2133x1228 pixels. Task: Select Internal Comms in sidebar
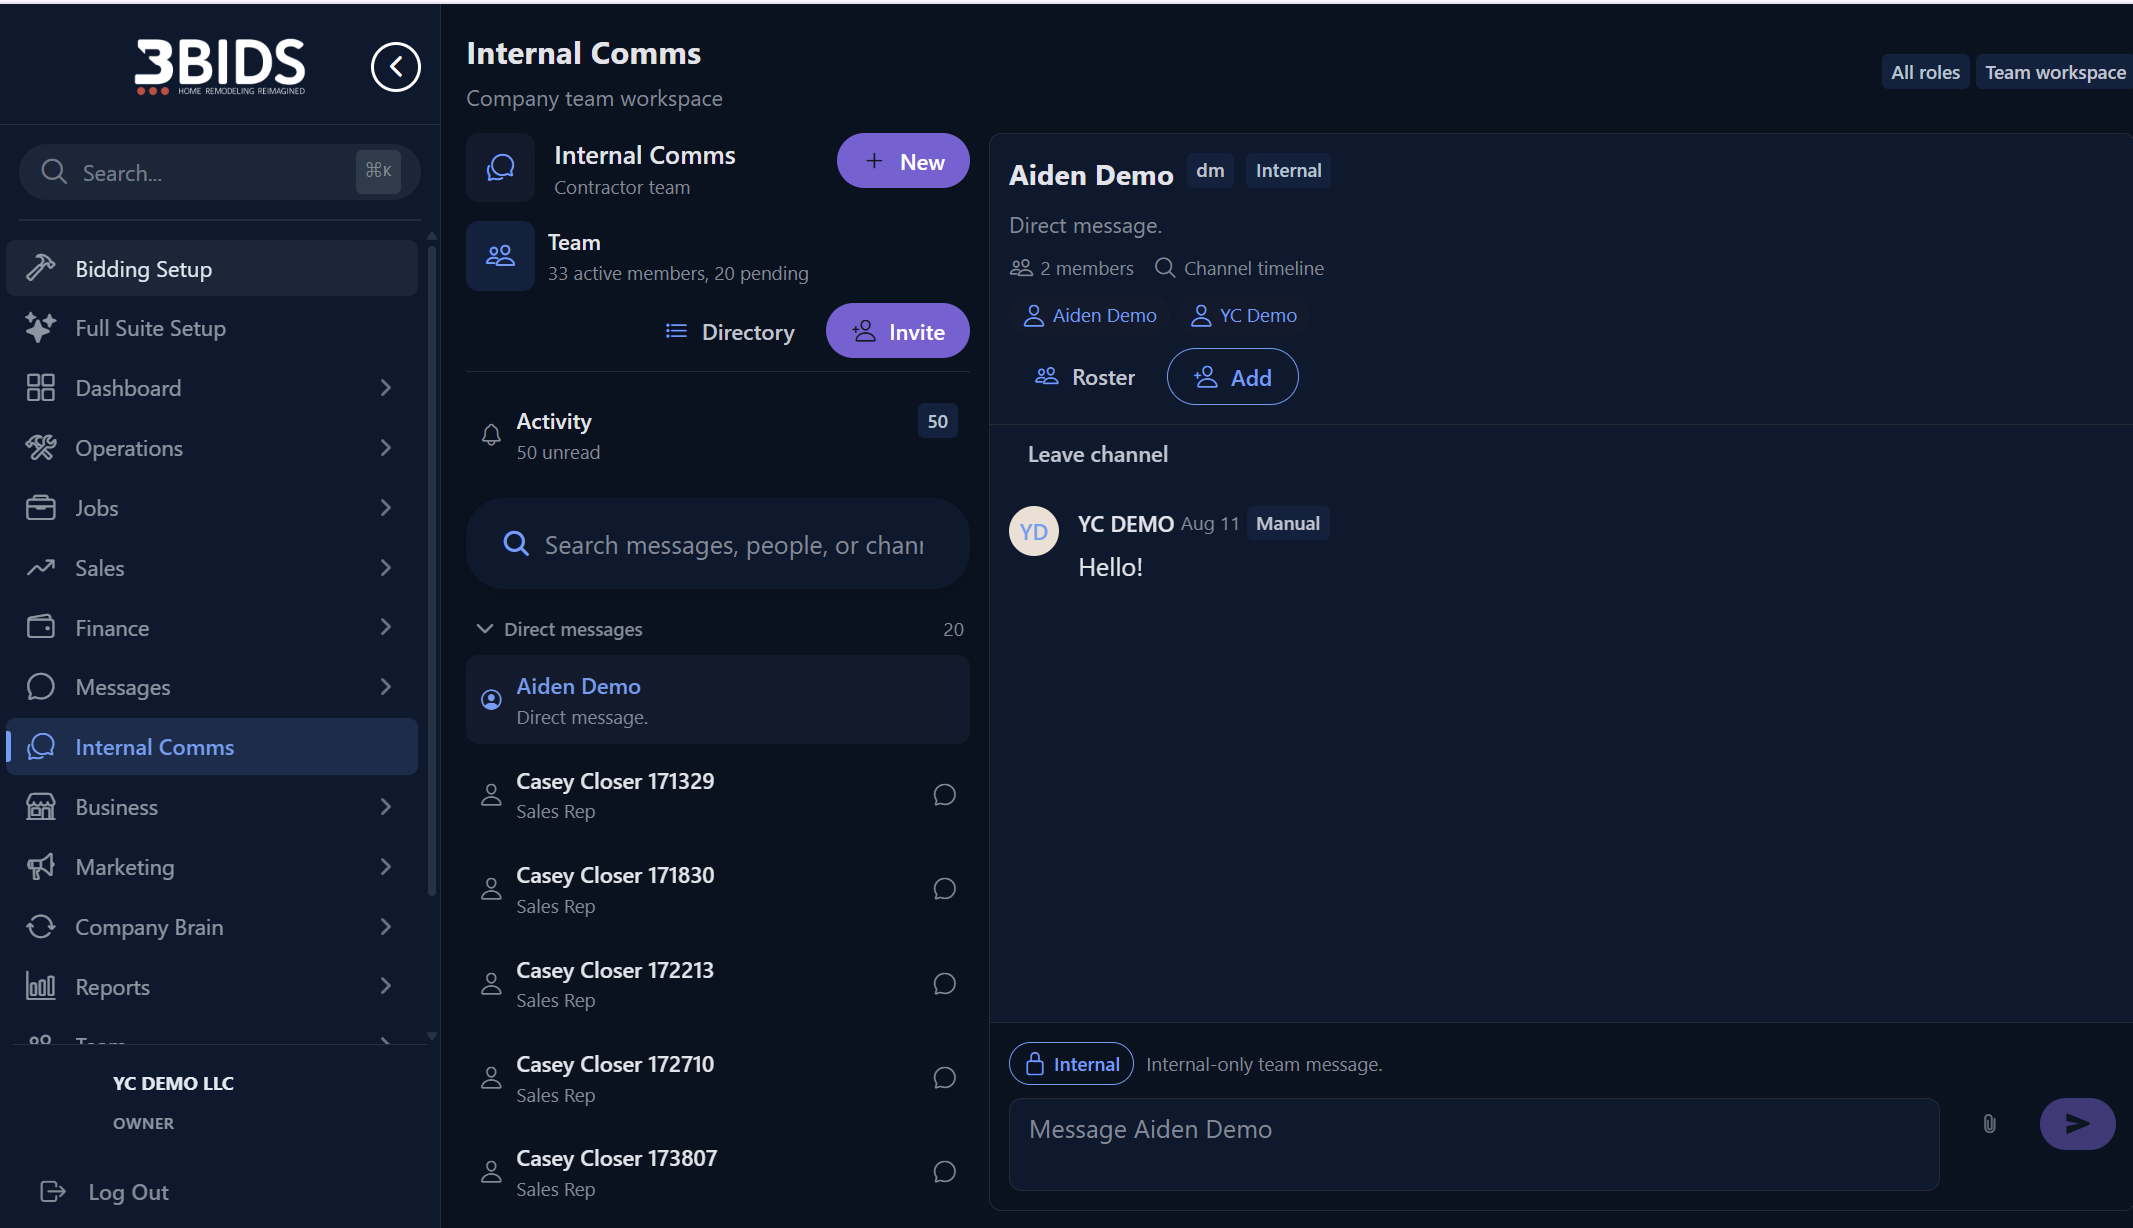coord(212,746)
